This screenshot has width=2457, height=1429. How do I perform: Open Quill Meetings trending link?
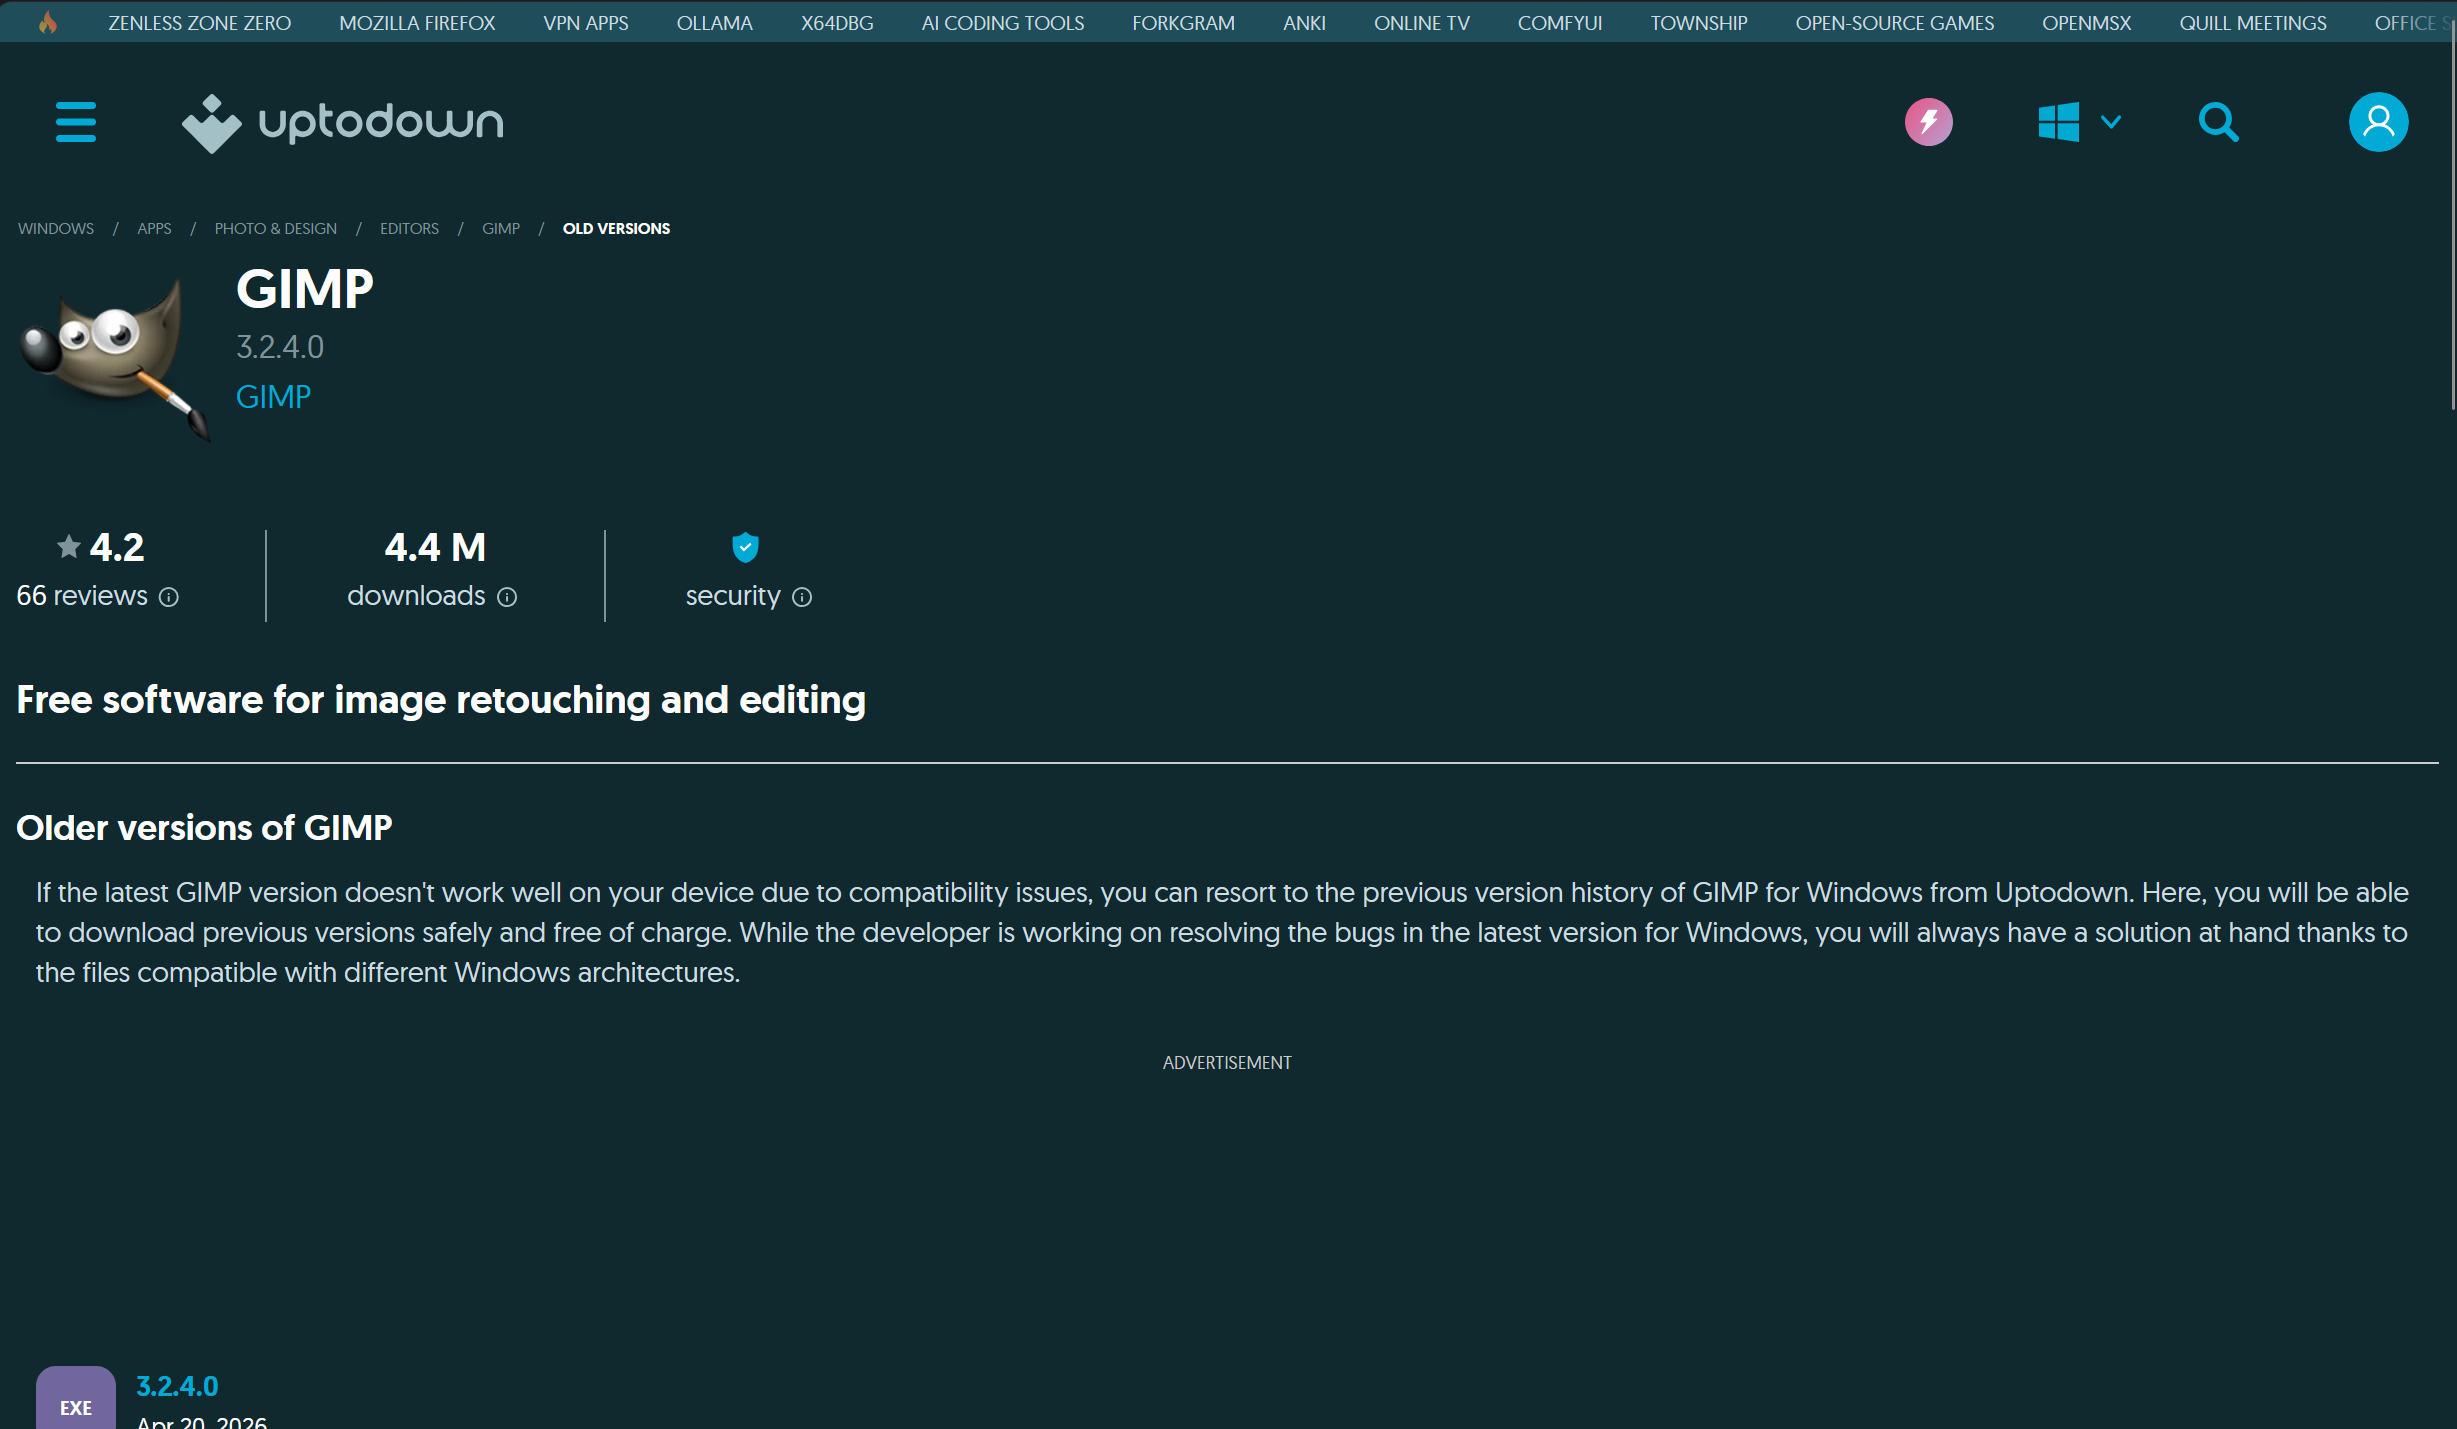(x=2253, y=23)
